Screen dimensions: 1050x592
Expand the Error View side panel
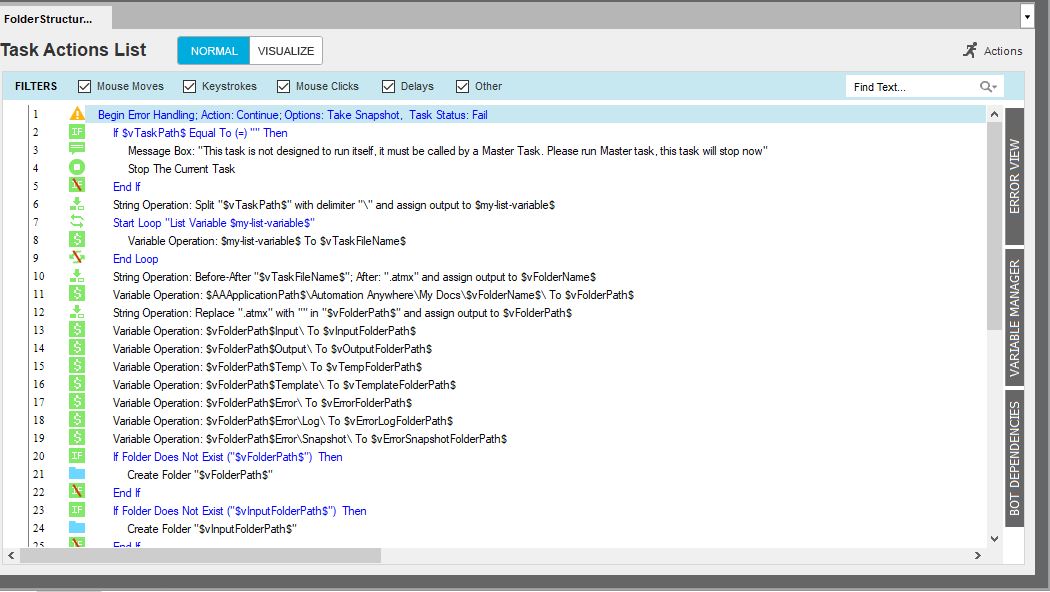pyautogui.click(x=1015, y=178)
